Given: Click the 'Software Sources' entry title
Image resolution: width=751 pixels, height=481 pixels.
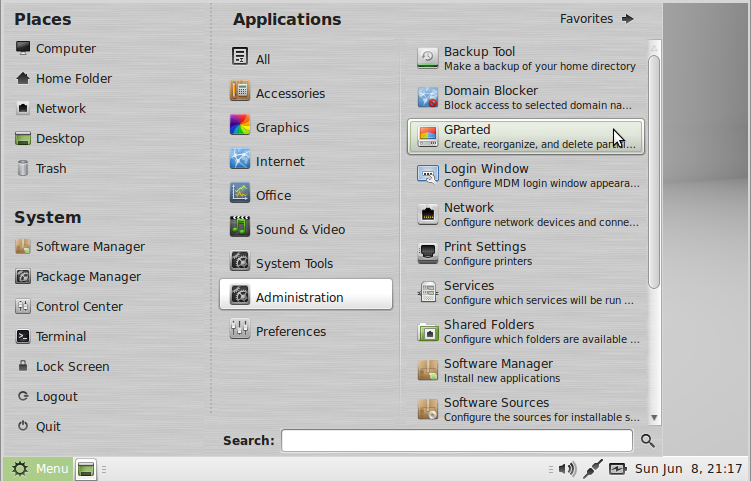Looking at the screenshot, I should tap(496, 402).
